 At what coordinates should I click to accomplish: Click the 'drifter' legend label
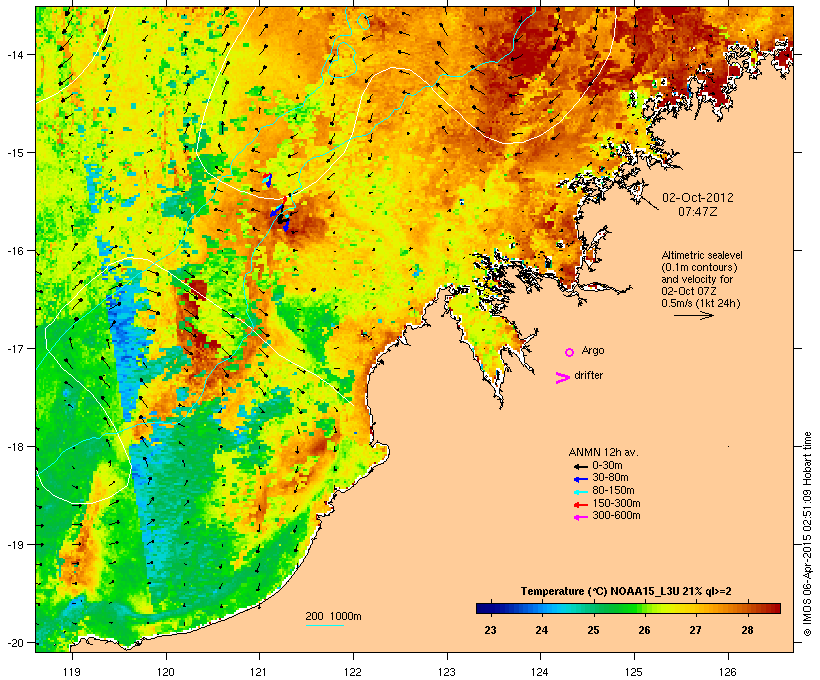pyautogui.click(x=588, y=375)
